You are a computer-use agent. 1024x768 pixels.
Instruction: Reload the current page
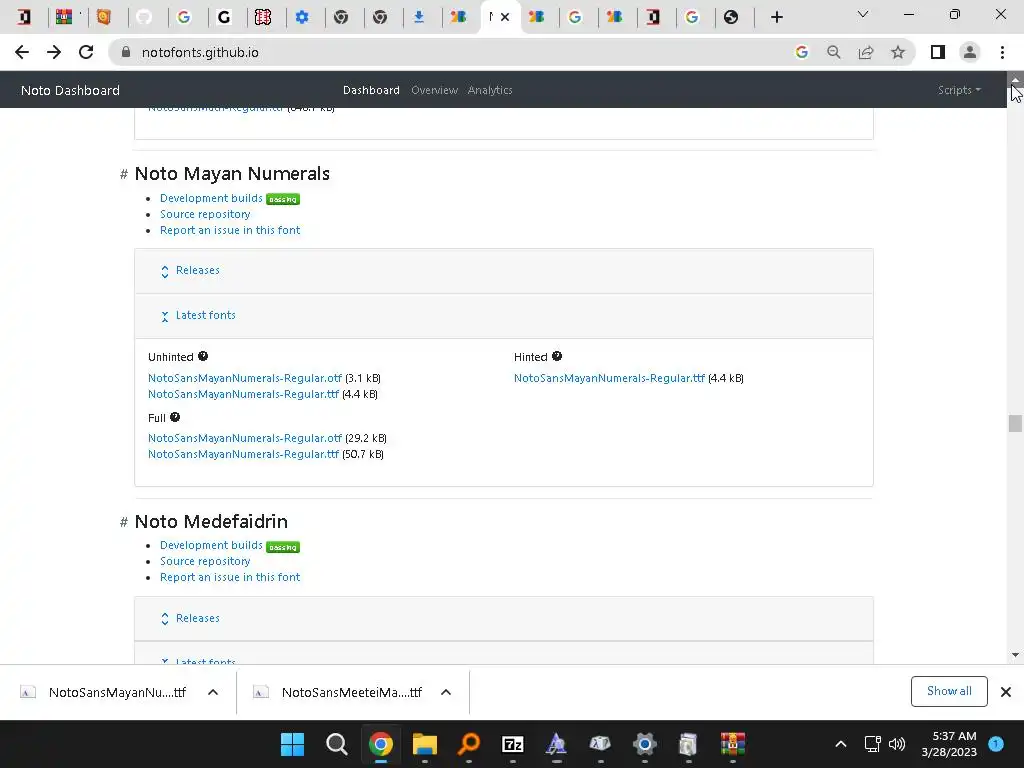pos(86,52)
